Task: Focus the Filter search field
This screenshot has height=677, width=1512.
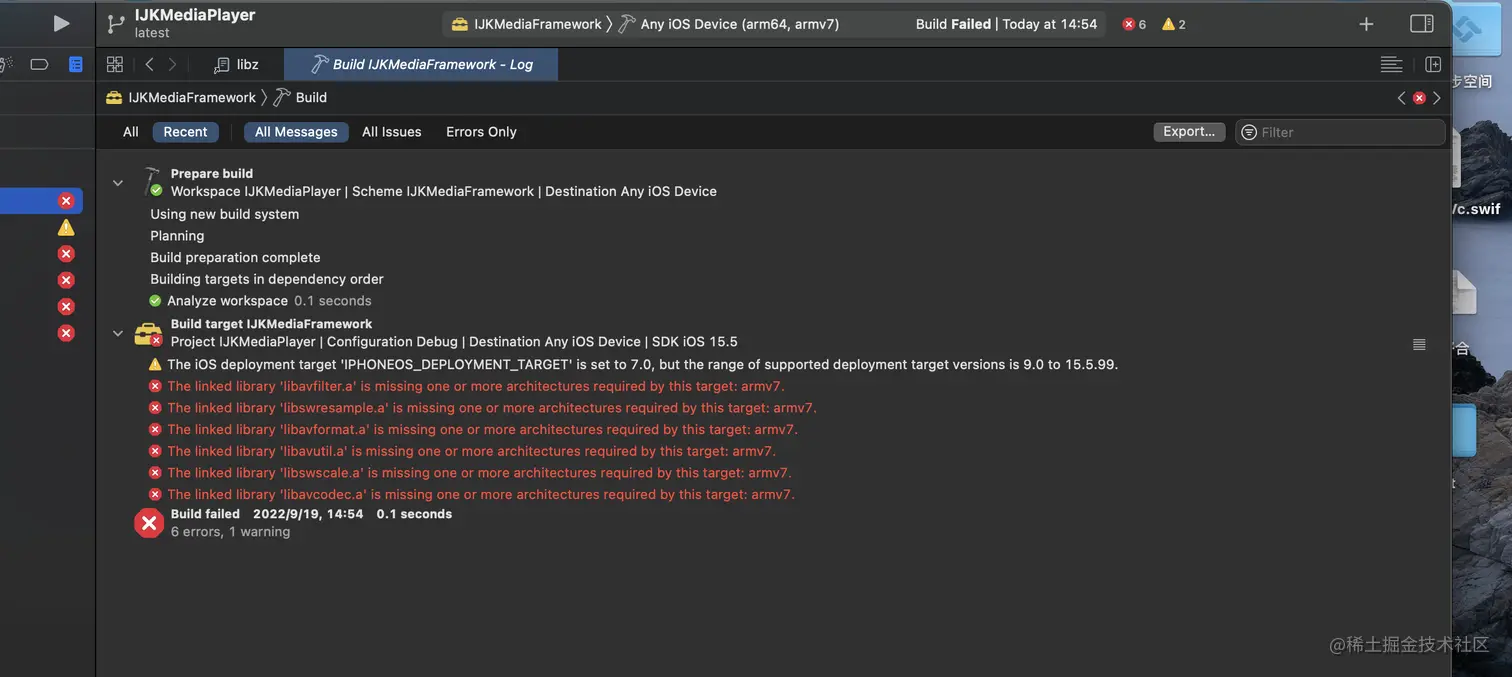Action: [1340, 132]
